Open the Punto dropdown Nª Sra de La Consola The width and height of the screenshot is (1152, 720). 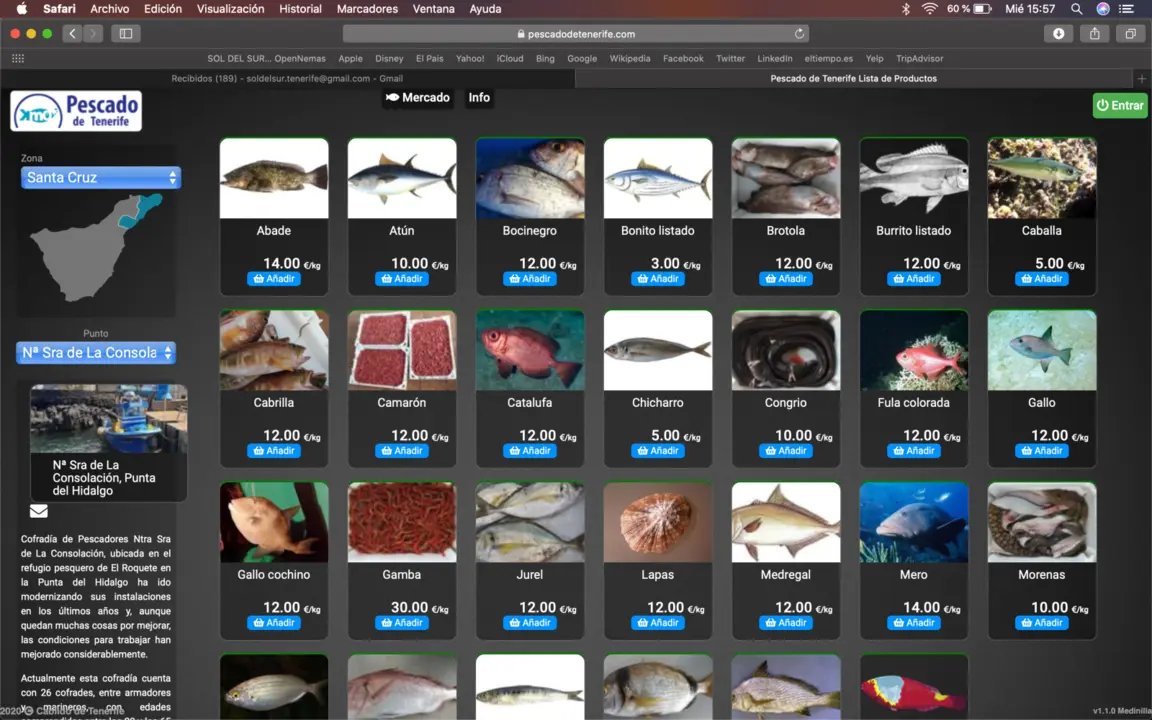96,353
